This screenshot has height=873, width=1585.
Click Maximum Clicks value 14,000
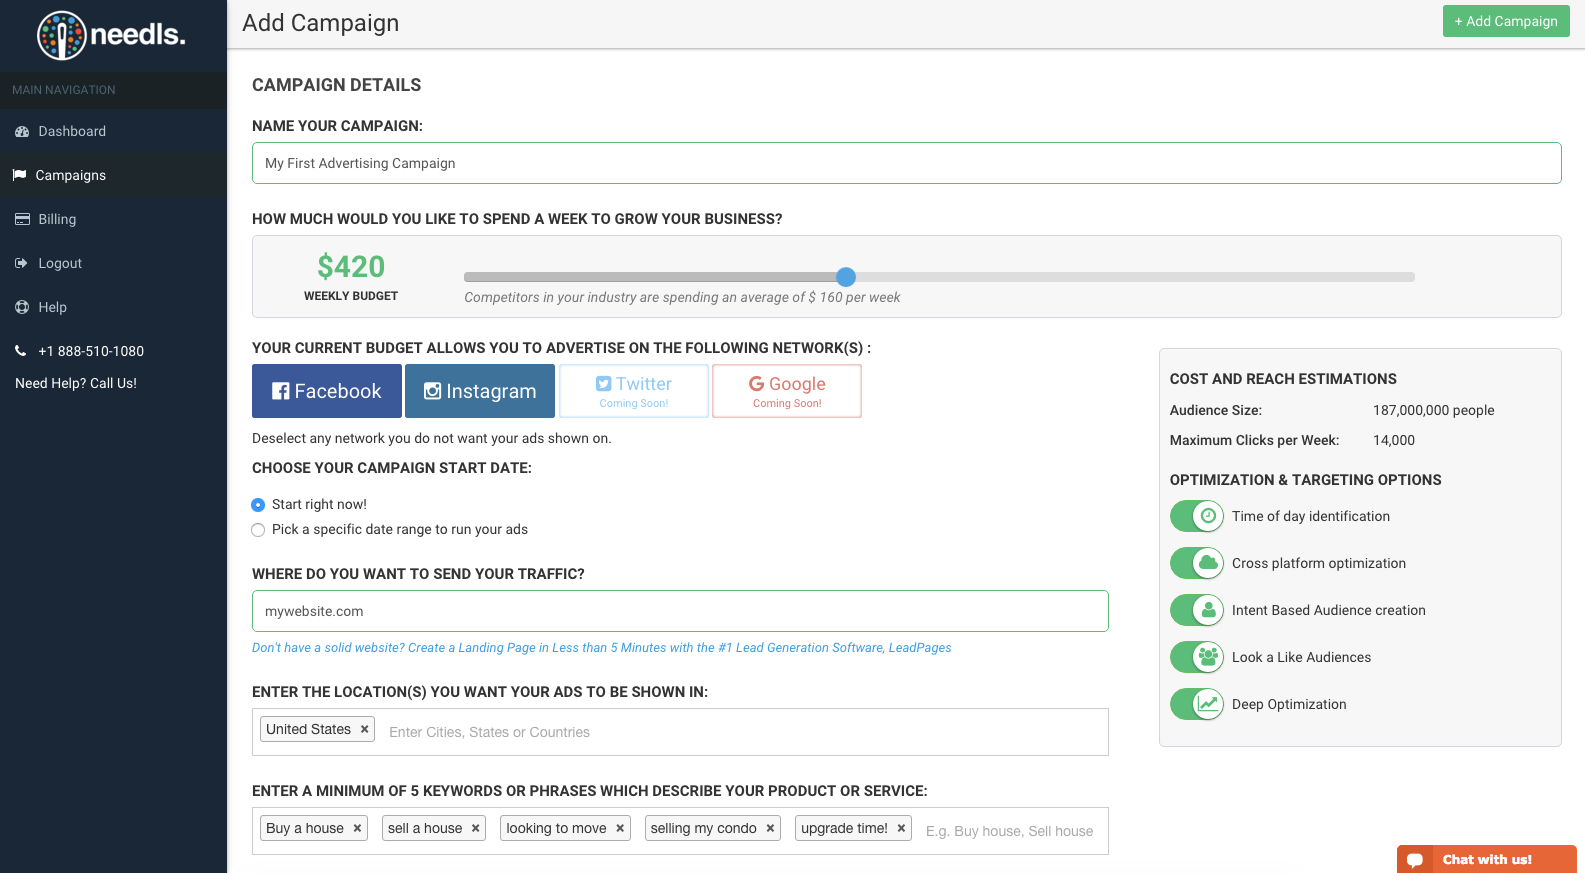tap(1394, 440)
